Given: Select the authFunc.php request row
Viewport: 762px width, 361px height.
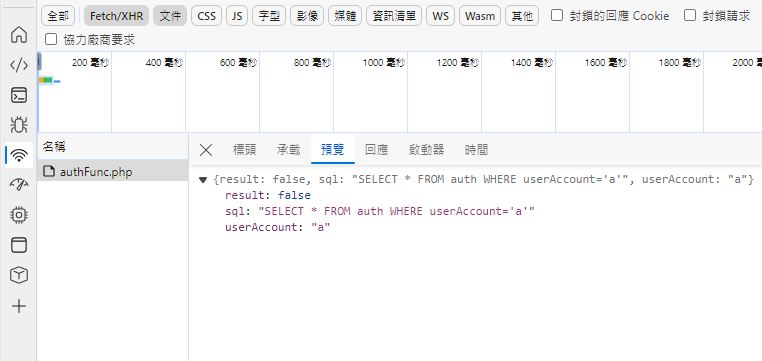Looking at the screenshot, I should (113, 172).
